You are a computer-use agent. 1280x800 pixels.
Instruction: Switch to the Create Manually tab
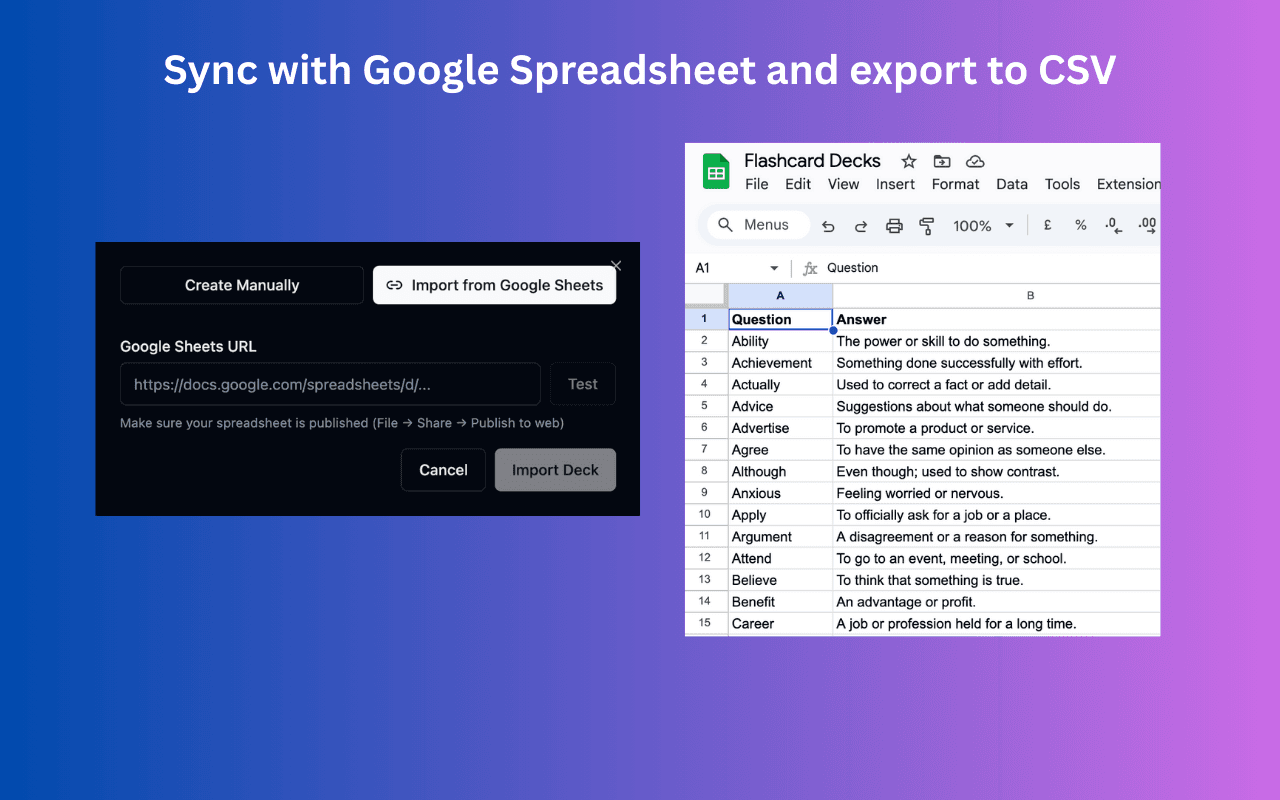(241, 285)
